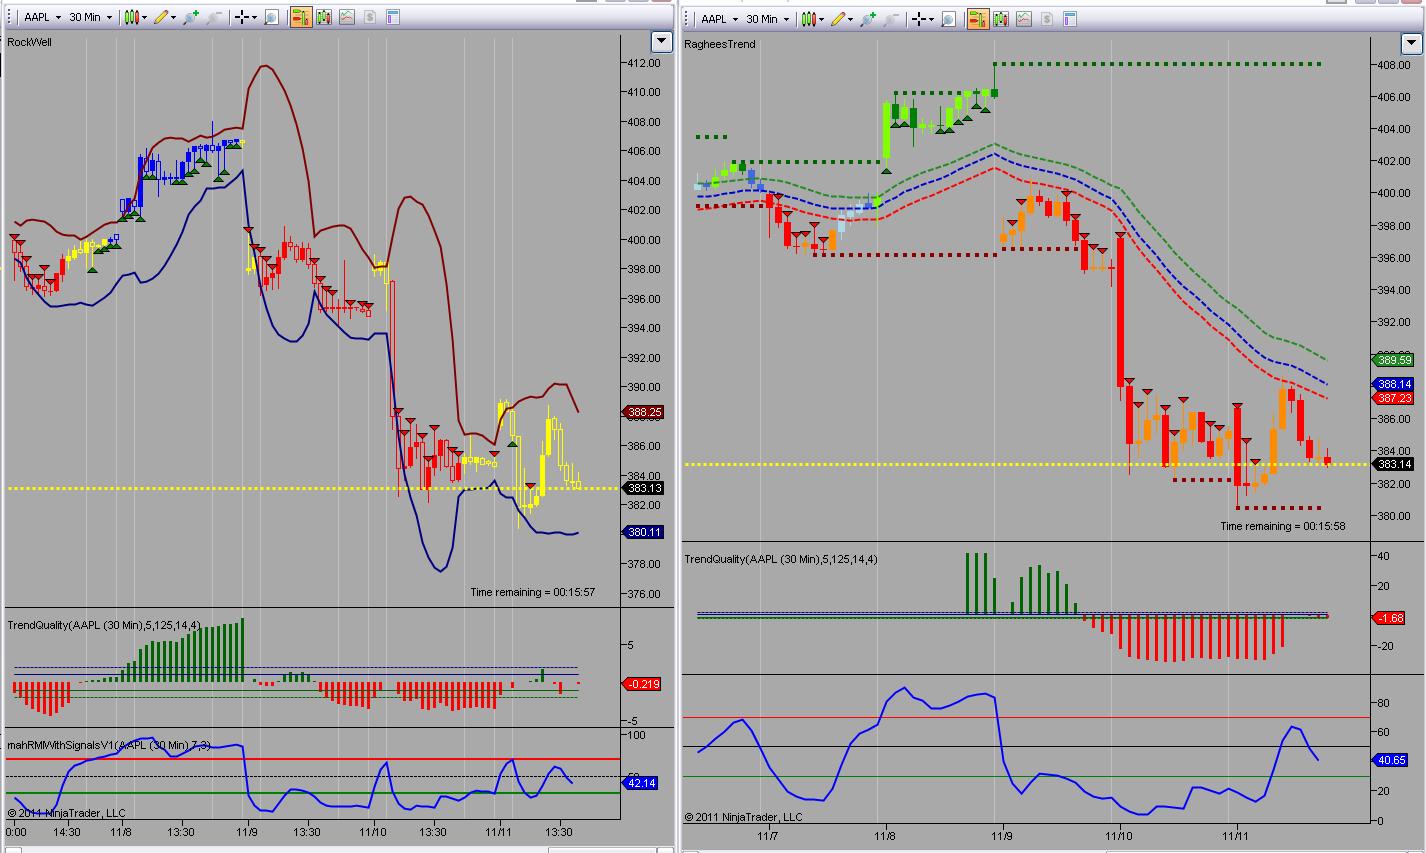The image size is (1426, 853).
Task: Expand the panel dropdown arrow on the RagheesTrend chart
Action: click(x=1411, y=43)
